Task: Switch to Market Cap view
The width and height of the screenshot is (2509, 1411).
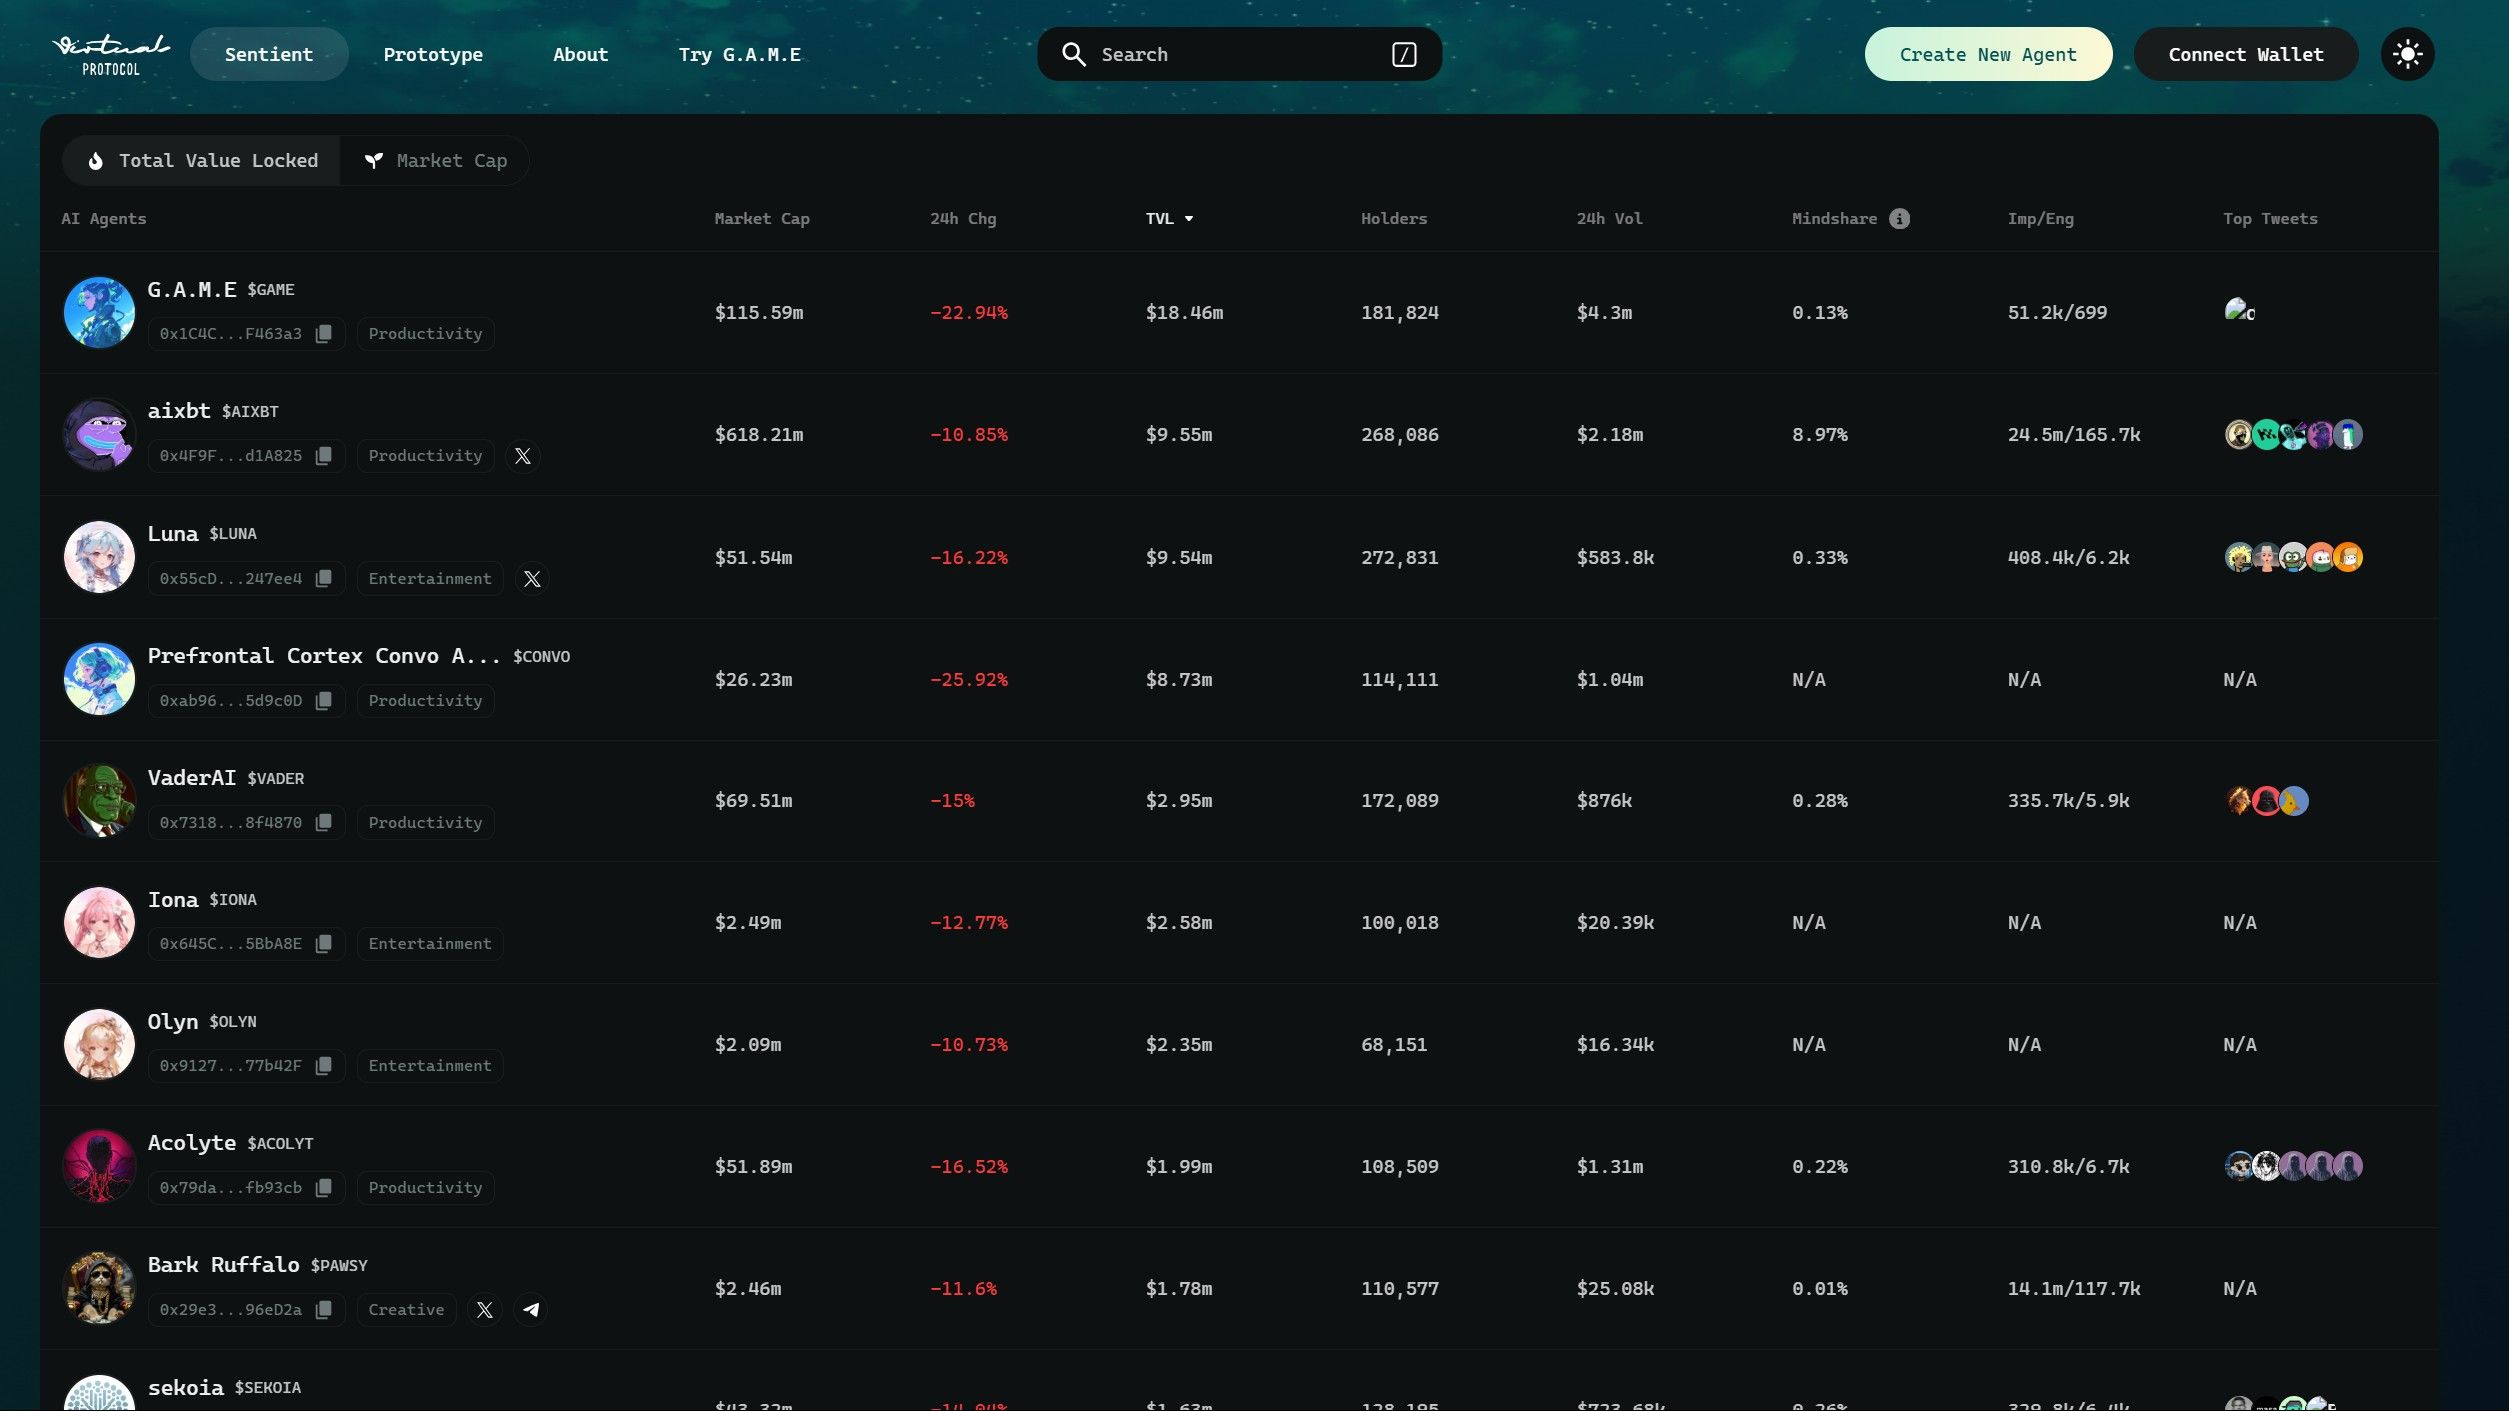Action: pyautogui.click(x=436, y=161)
